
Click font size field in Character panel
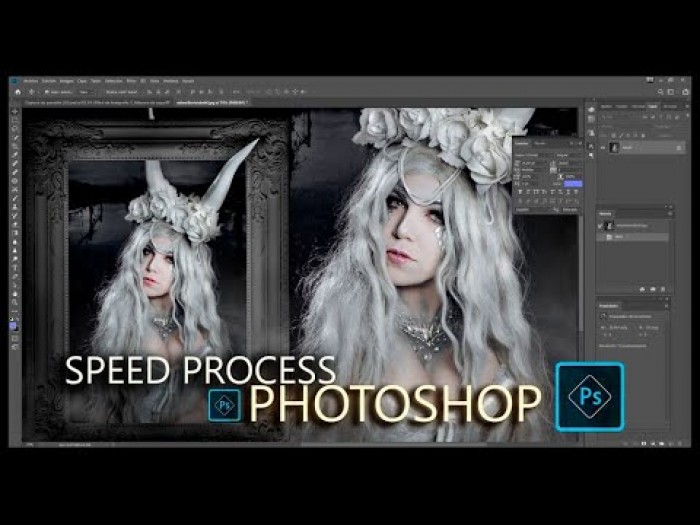533,164
